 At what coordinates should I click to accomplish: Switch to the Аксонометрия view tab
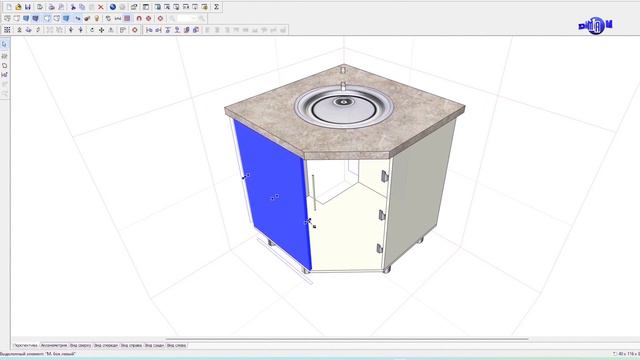(54, 345)
